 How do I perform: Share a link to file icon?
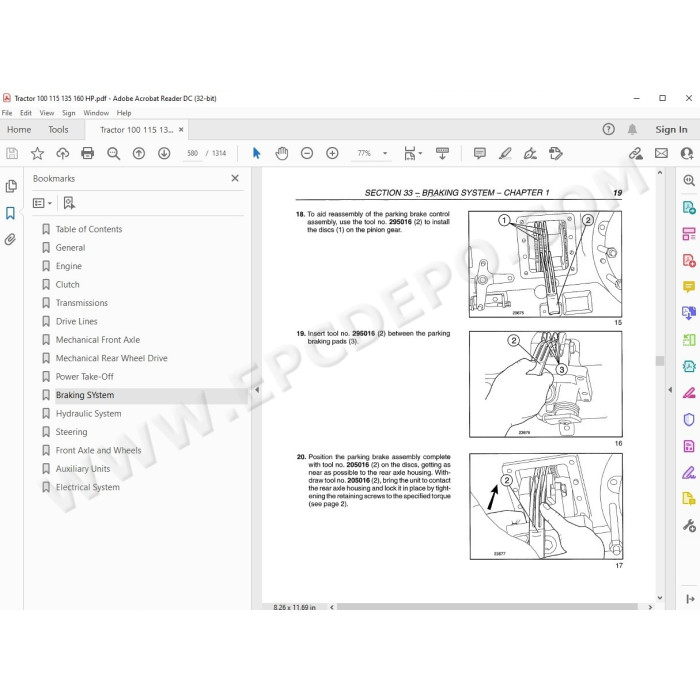(x=636, y=154)
